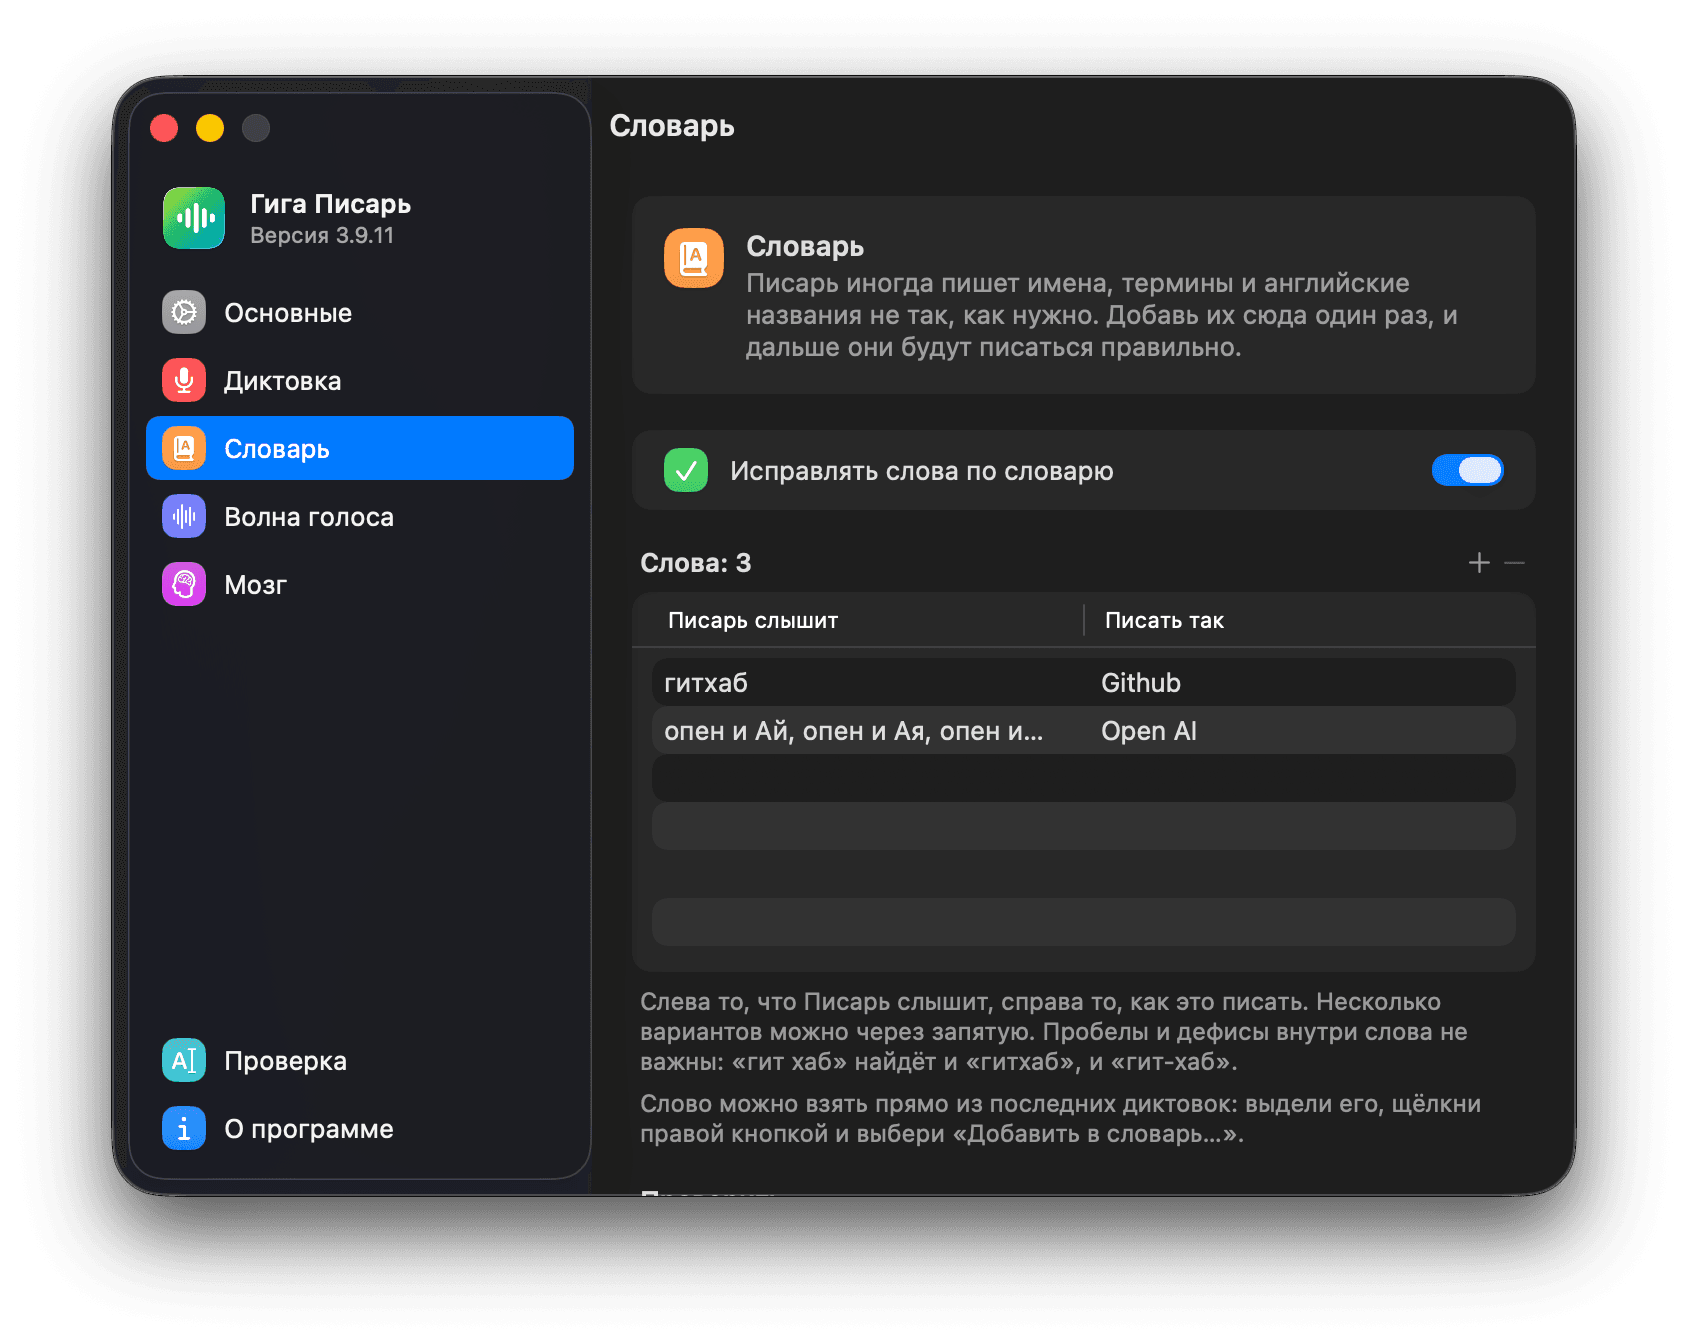
Task: Click the orange Словарь header book icon
Action: [694, 258]
